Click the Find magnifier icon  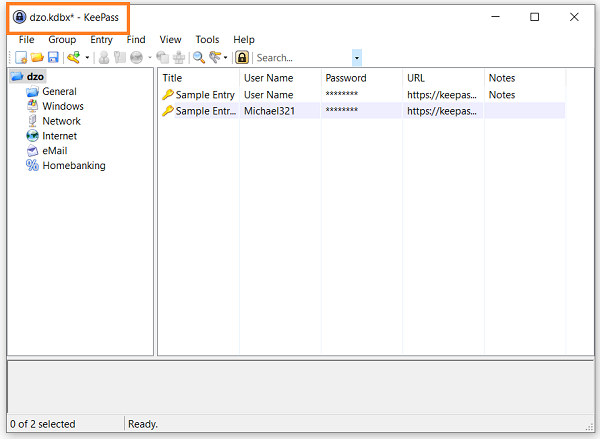coord(199,57)
